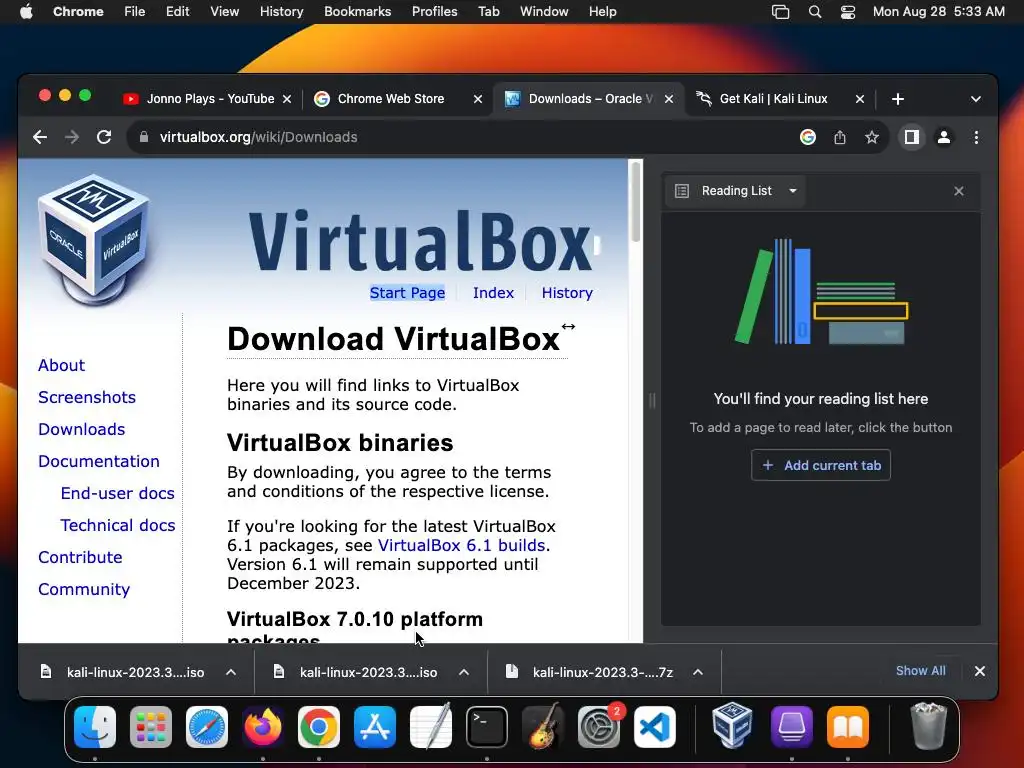Image resolution: width=1024 pixels, height=768 pixels.
Task: Close the Chrome Web Store tab
Action: pos(478,99)
